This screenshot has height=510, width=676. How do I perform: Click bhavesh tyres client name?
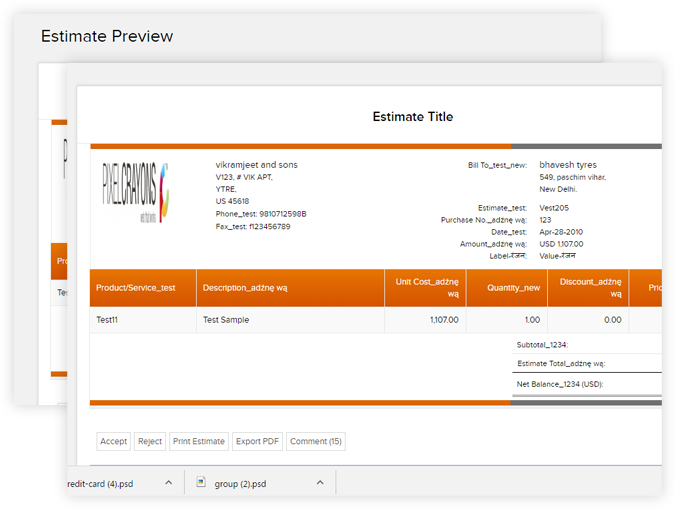pos(568,165)
